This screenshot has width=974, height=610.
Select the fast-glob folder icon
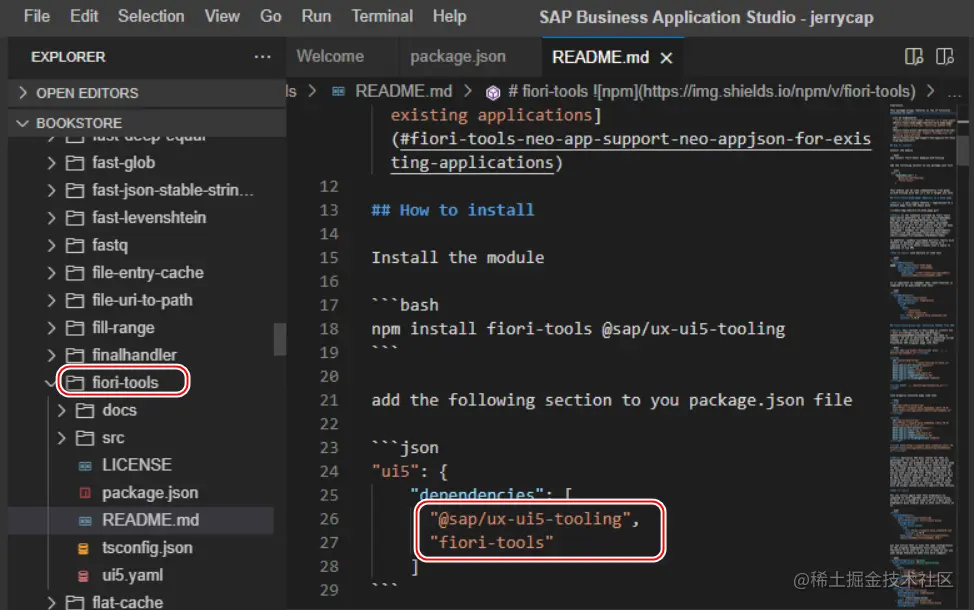[x=75, y=163]
